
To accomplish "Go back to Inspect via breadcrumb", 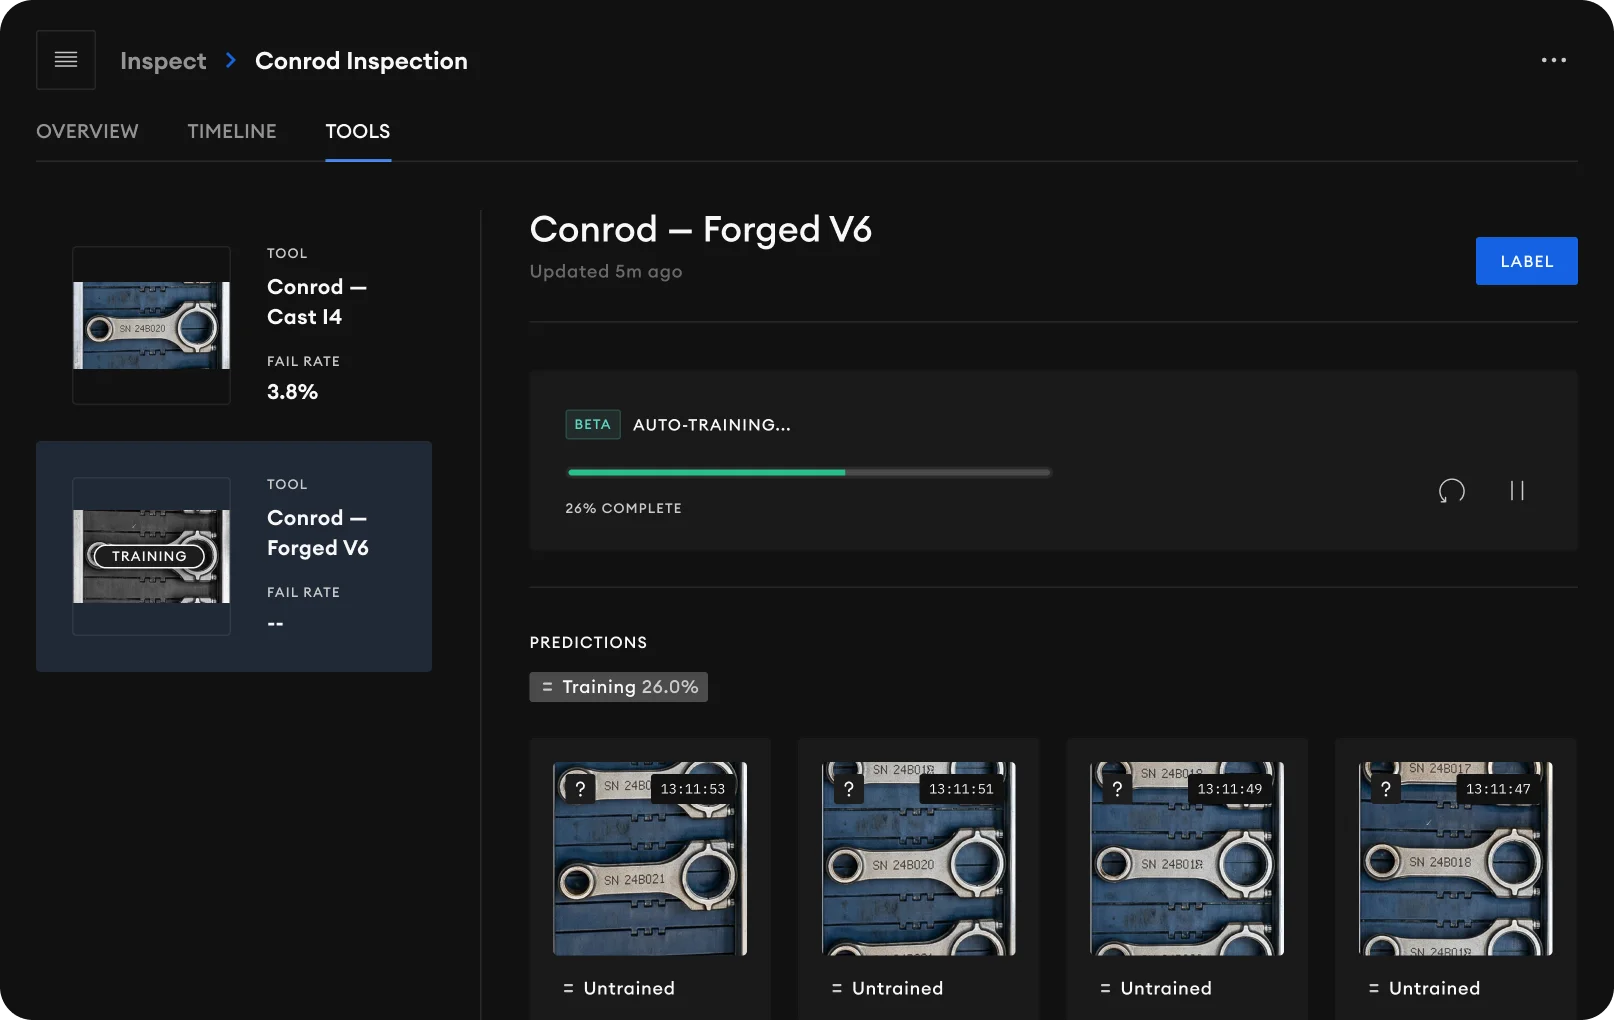I will (163, 61).
